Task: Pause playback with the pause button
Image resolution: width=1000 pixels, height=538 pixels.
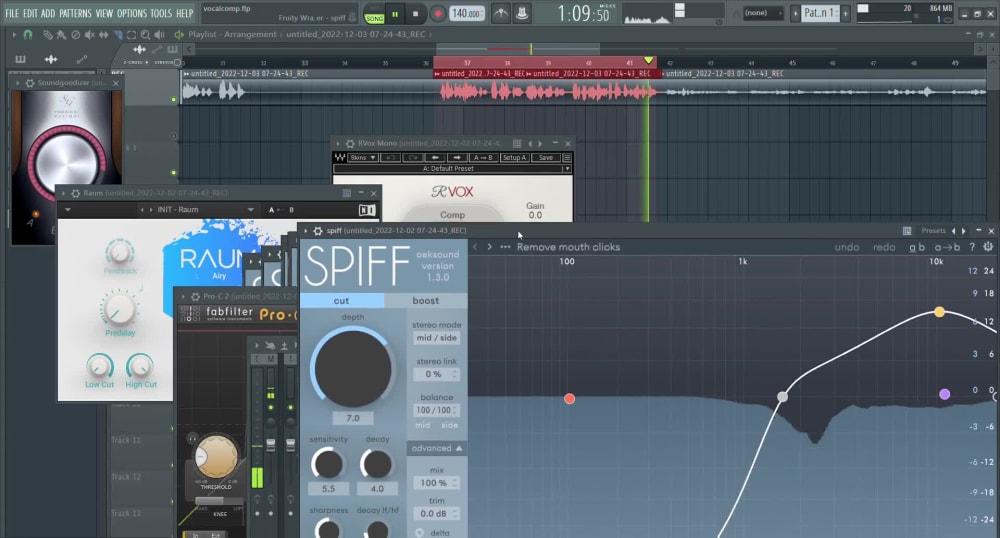Action: (x=395, y=14)
